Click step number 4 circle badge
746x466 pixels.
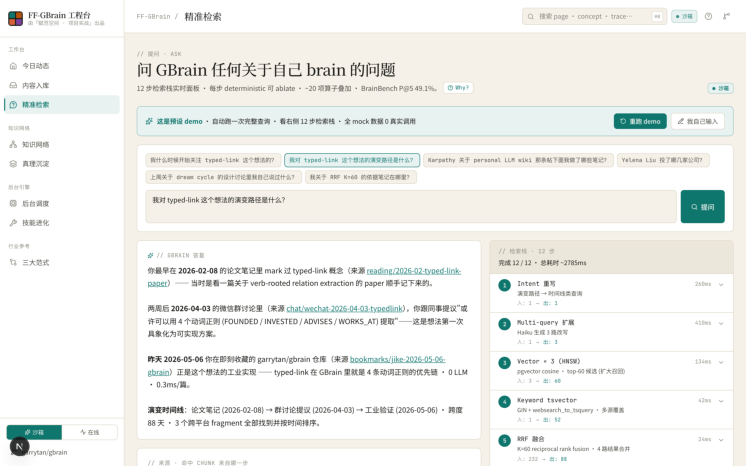click(504, 402)
